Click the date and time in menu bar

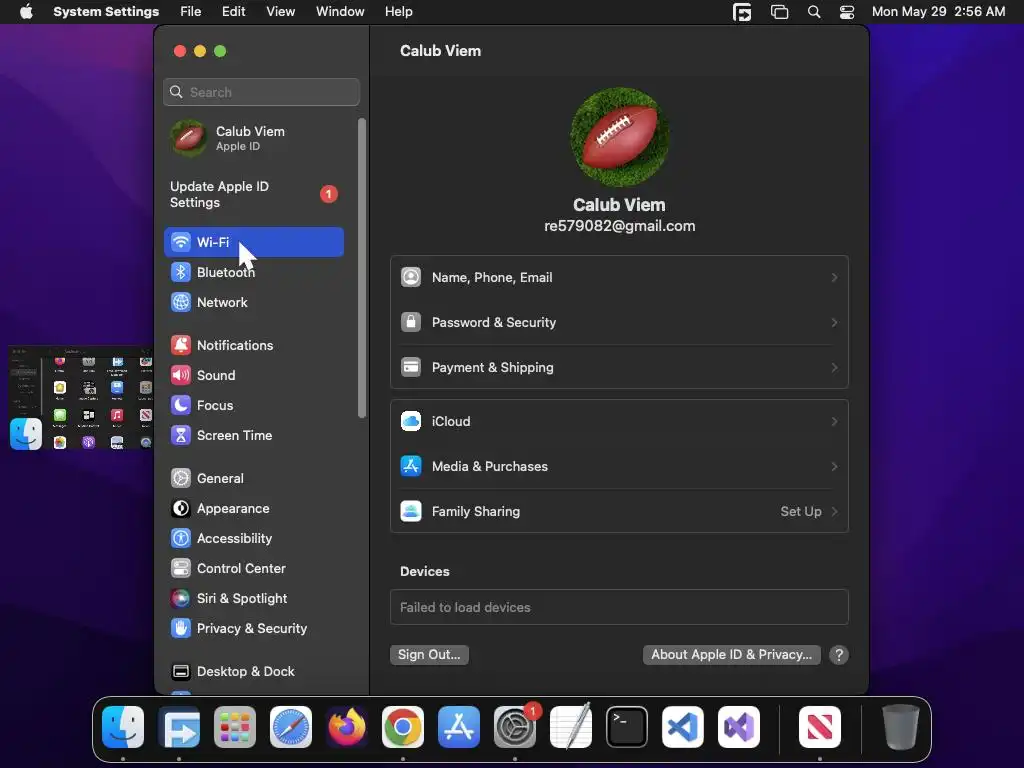(938, 12)
